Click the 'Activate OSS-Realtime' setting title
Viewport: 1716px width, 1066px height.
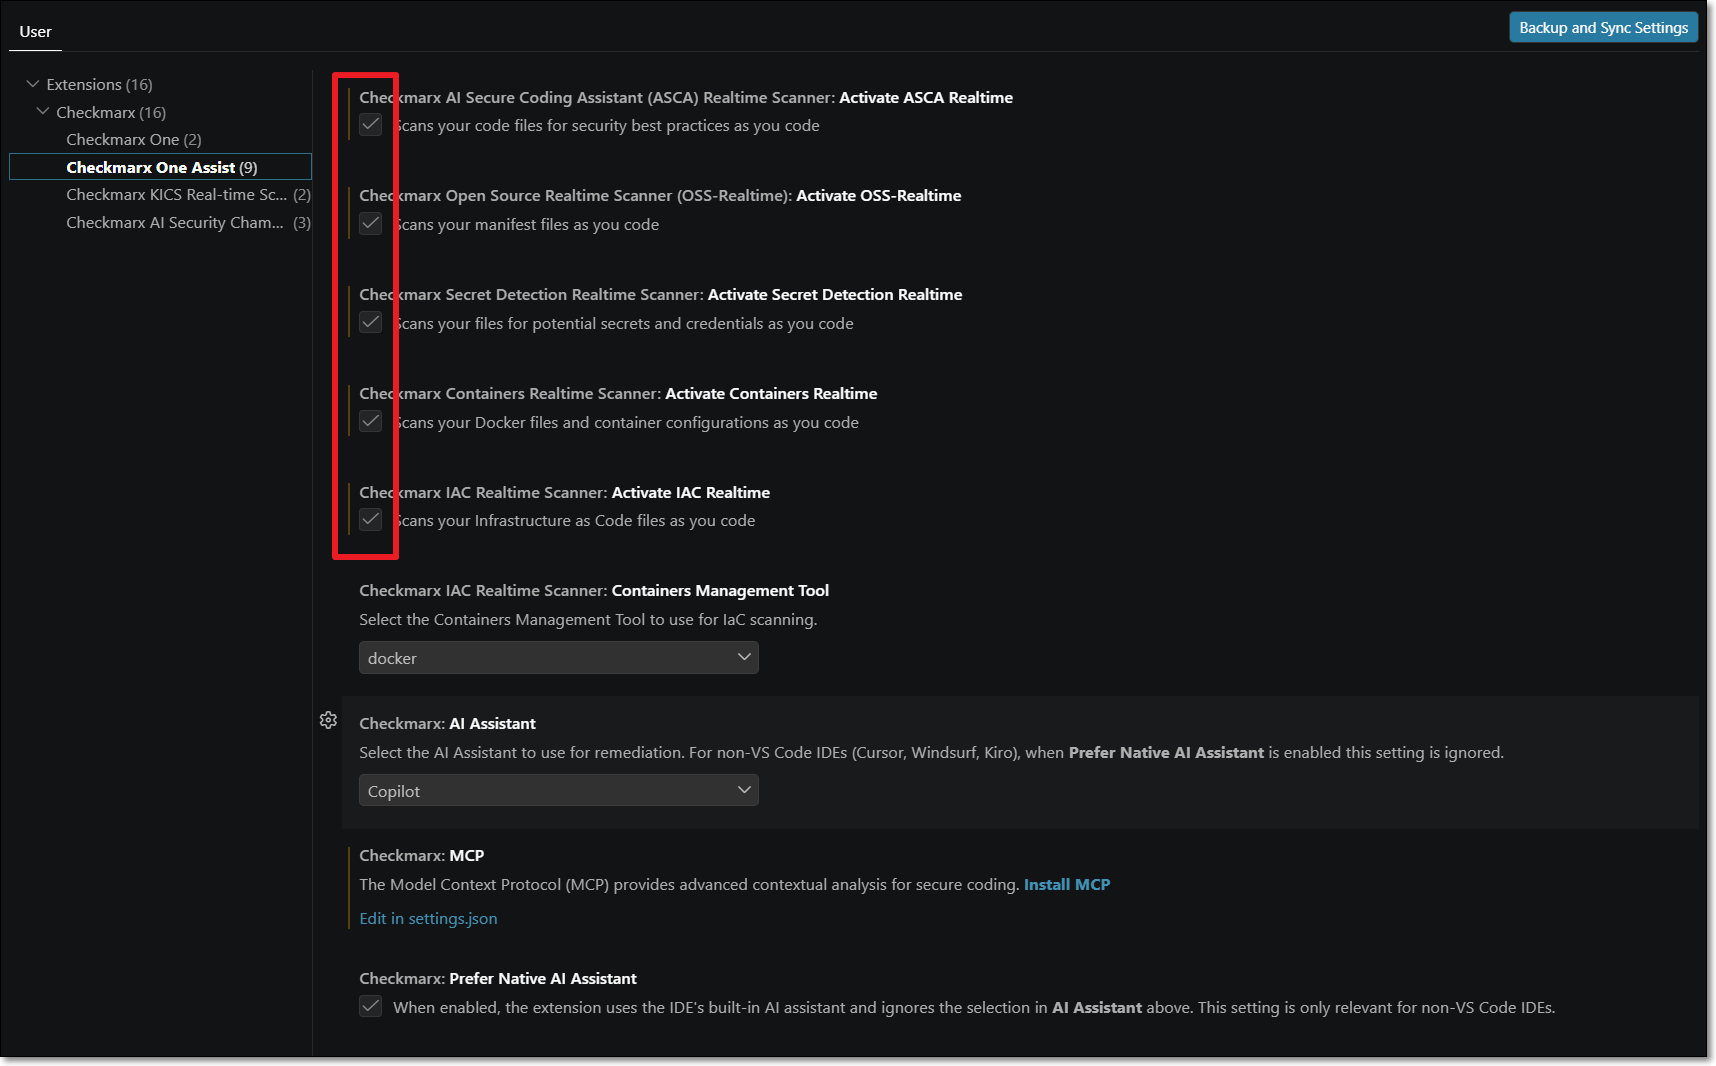click(879, 195)
